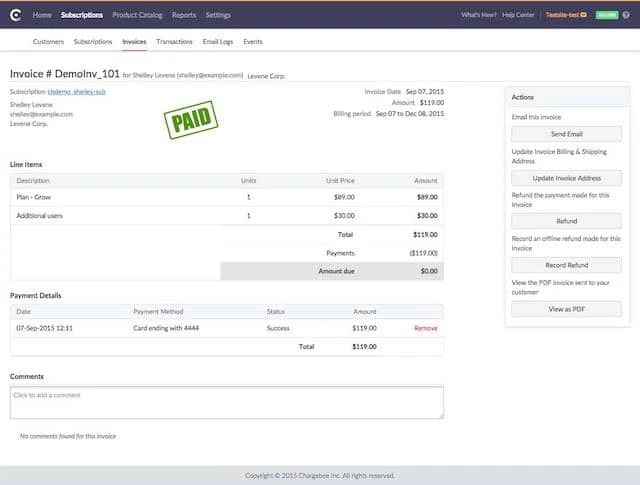Click the Chargebee logo icon
Image resolution: width=640 pixels, height=485 pixels.
coord(16,15)
